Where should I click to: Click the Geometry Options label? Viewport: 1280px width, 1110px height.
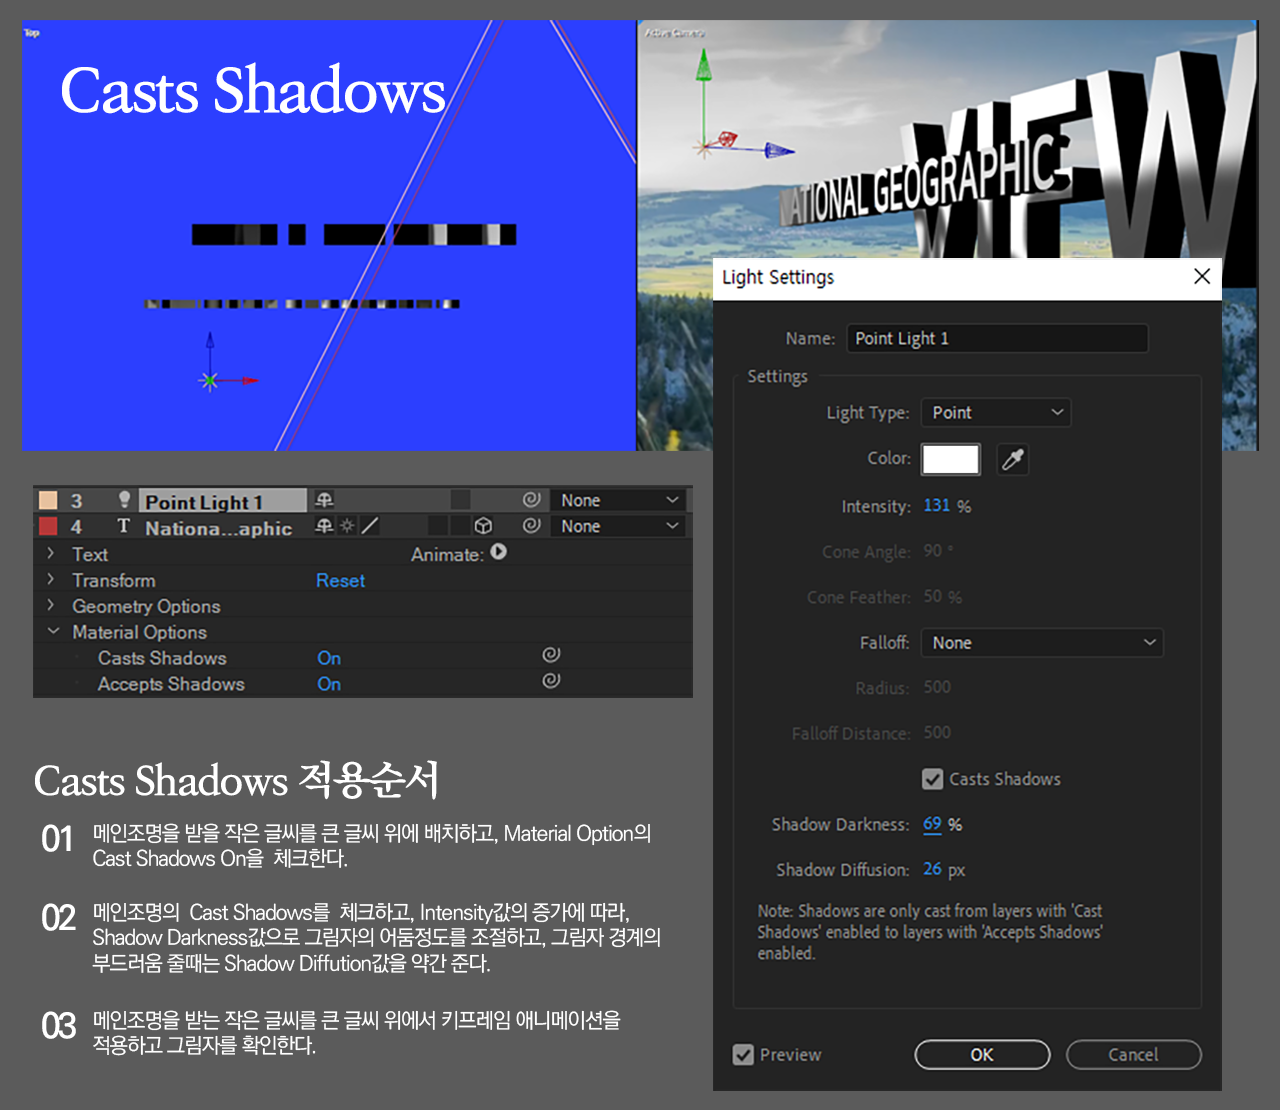[x=146, y=606]
